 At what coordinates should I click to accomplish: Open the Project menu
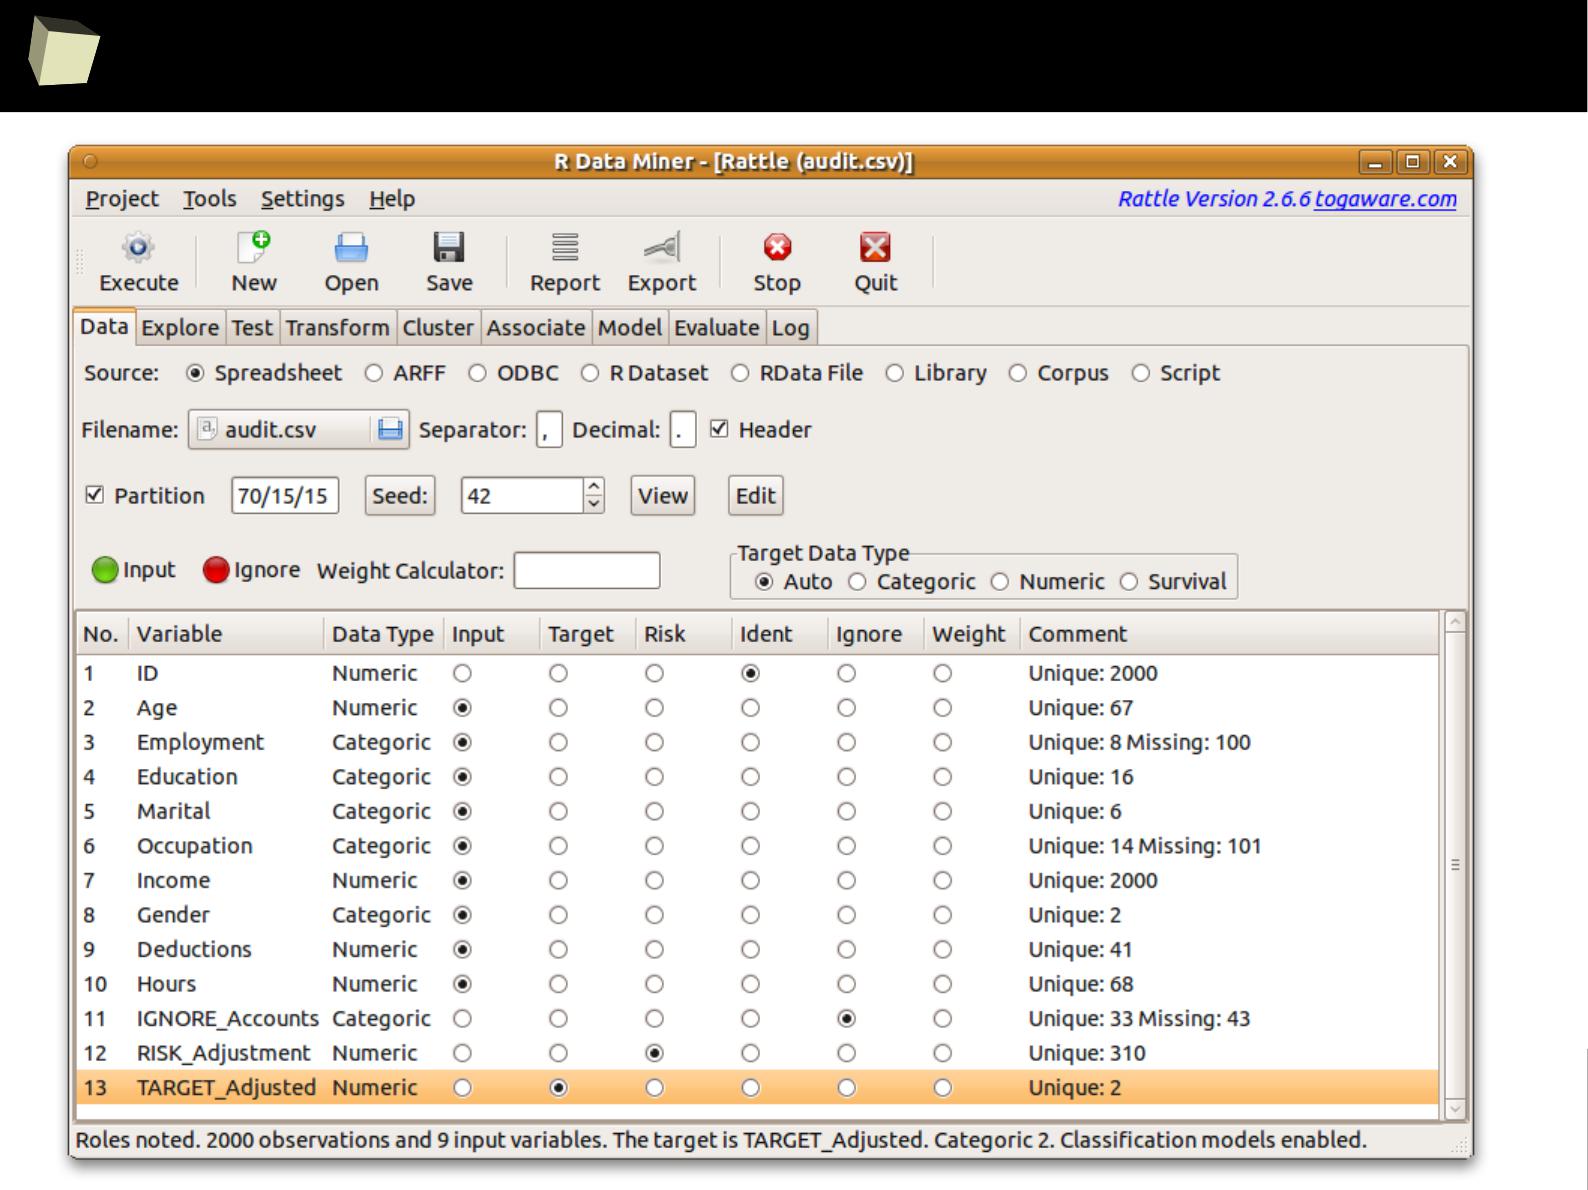pyautogui.click(x=122, y=199)
